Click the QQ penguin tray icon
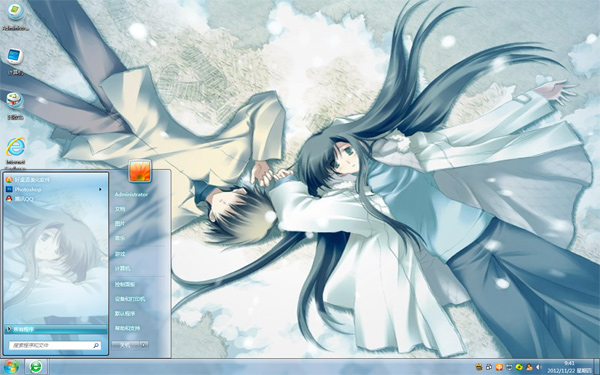 point(529,367)
